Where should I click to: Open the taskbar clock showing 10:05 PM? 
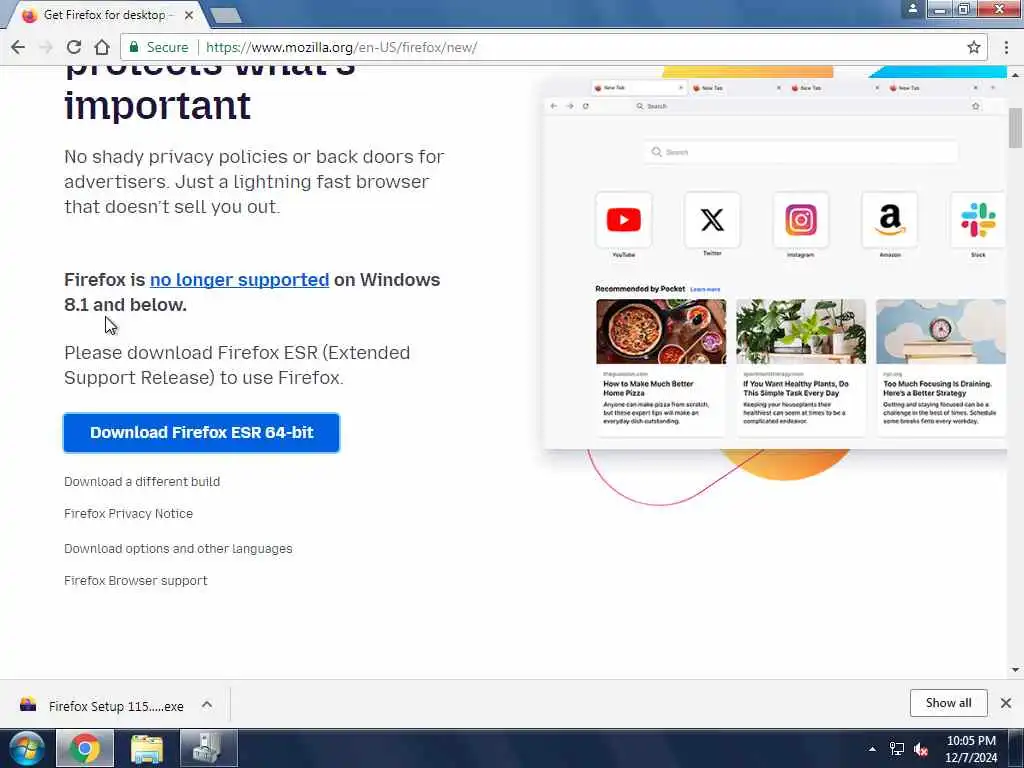[971, 749]
